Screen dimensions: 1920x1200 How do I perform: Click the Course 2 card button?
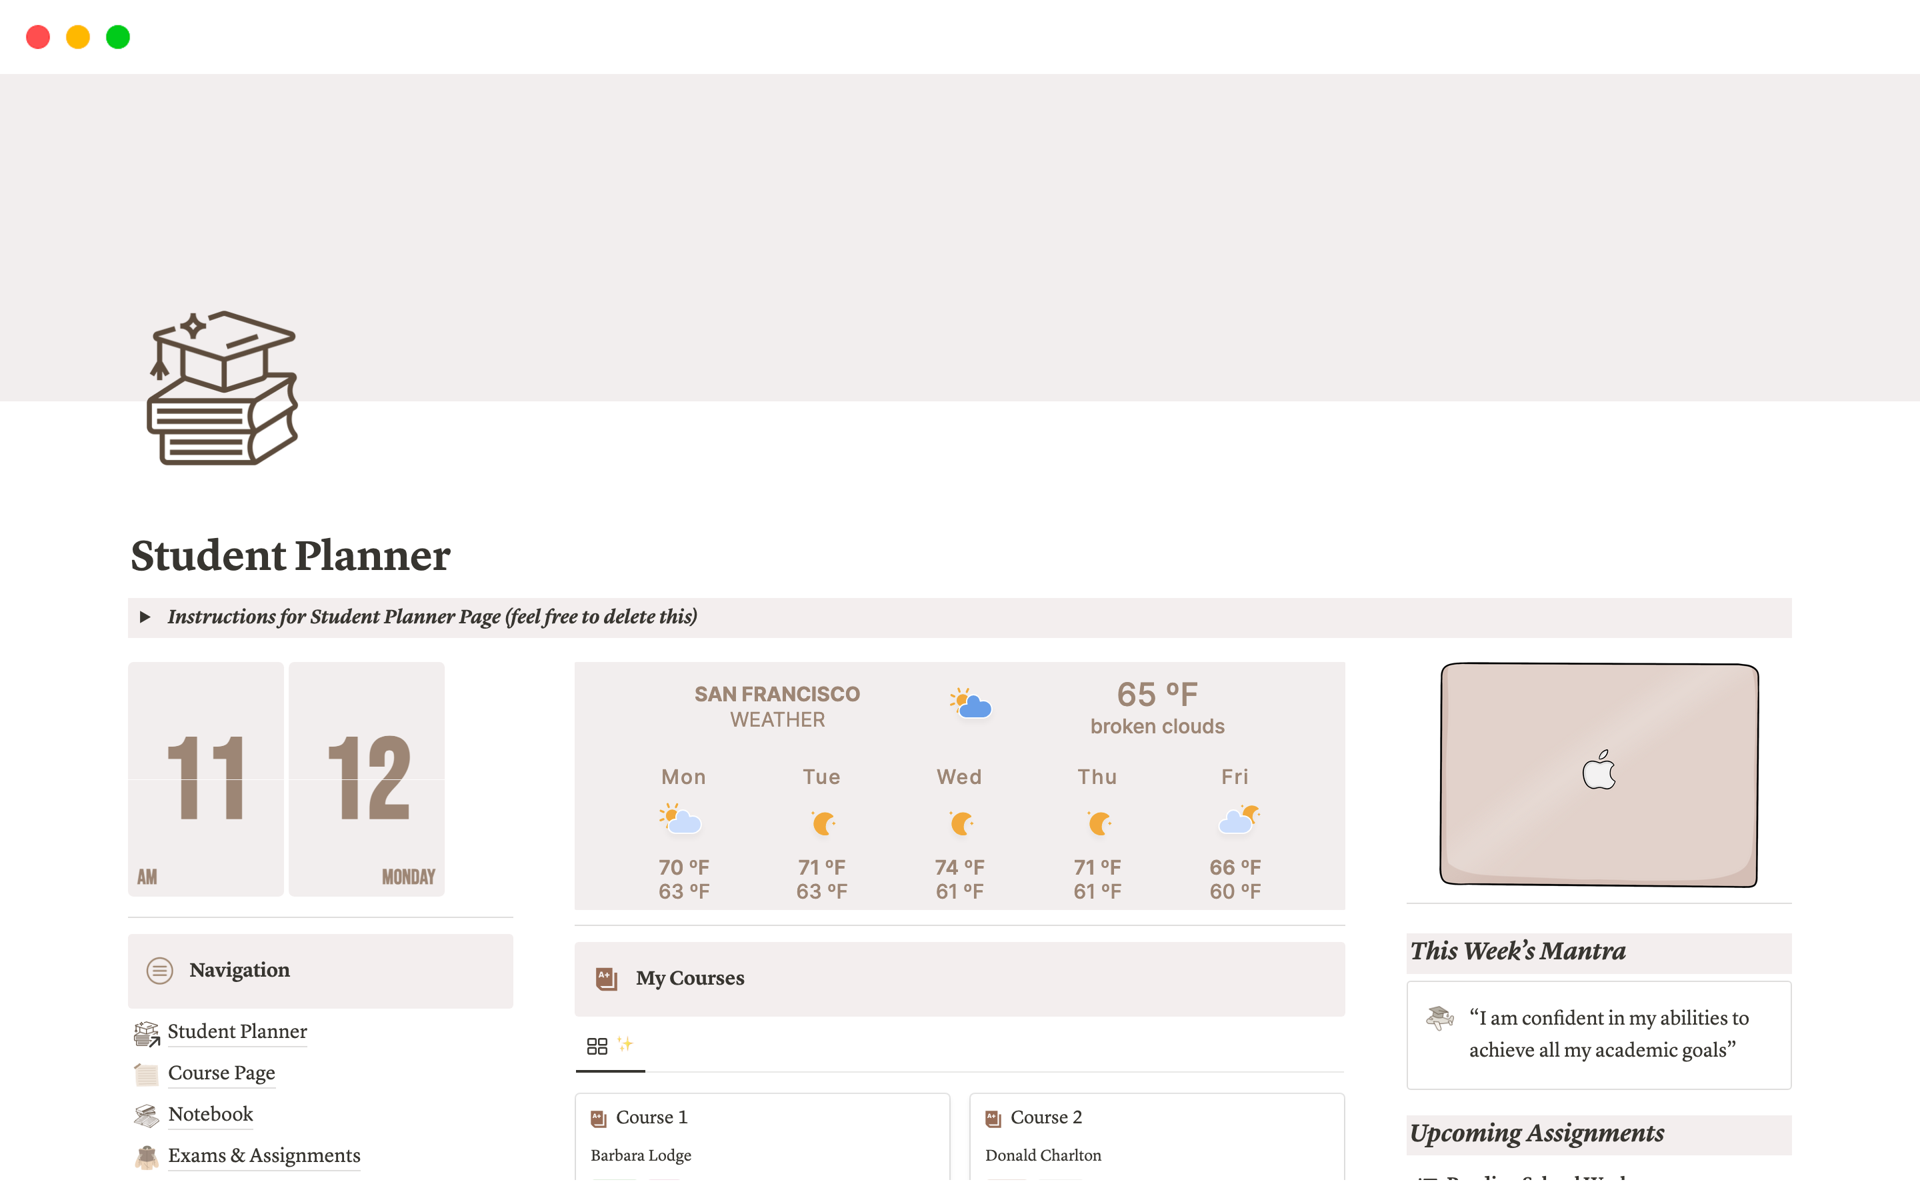[x=1158, y=1132]
